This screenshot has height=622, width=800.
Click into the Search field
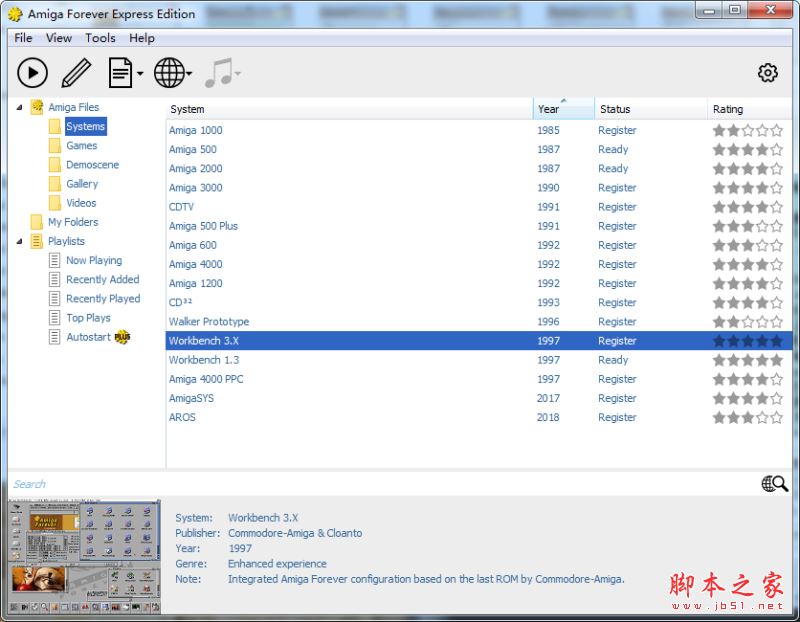383,484
